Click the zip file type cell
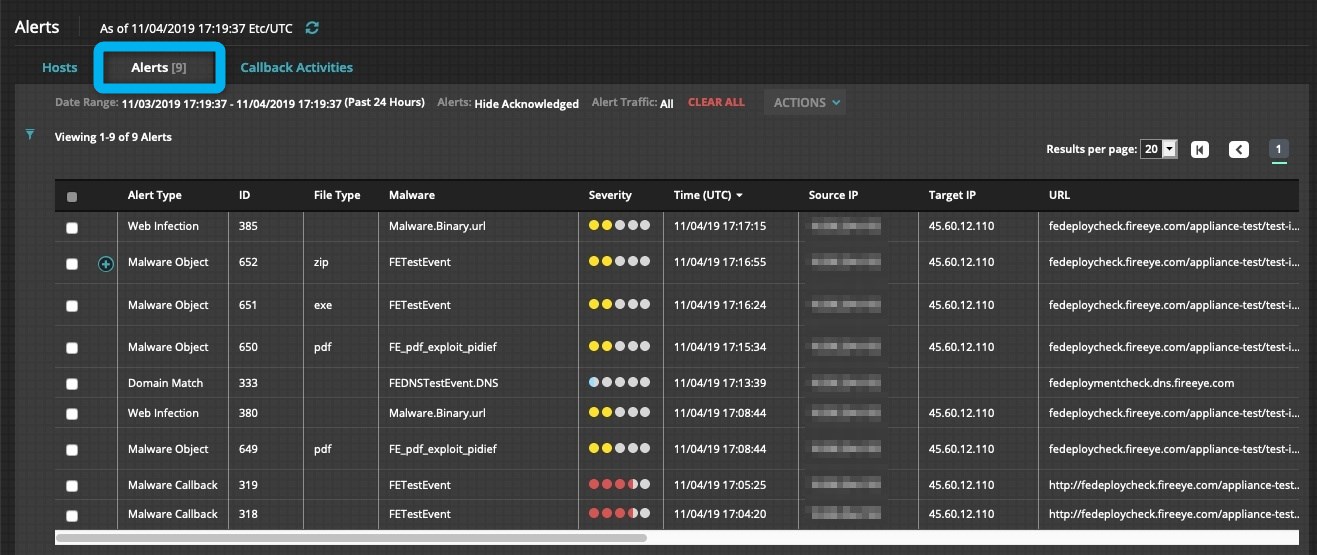This screenshot has height=555, width=1317. coord(321,262)
